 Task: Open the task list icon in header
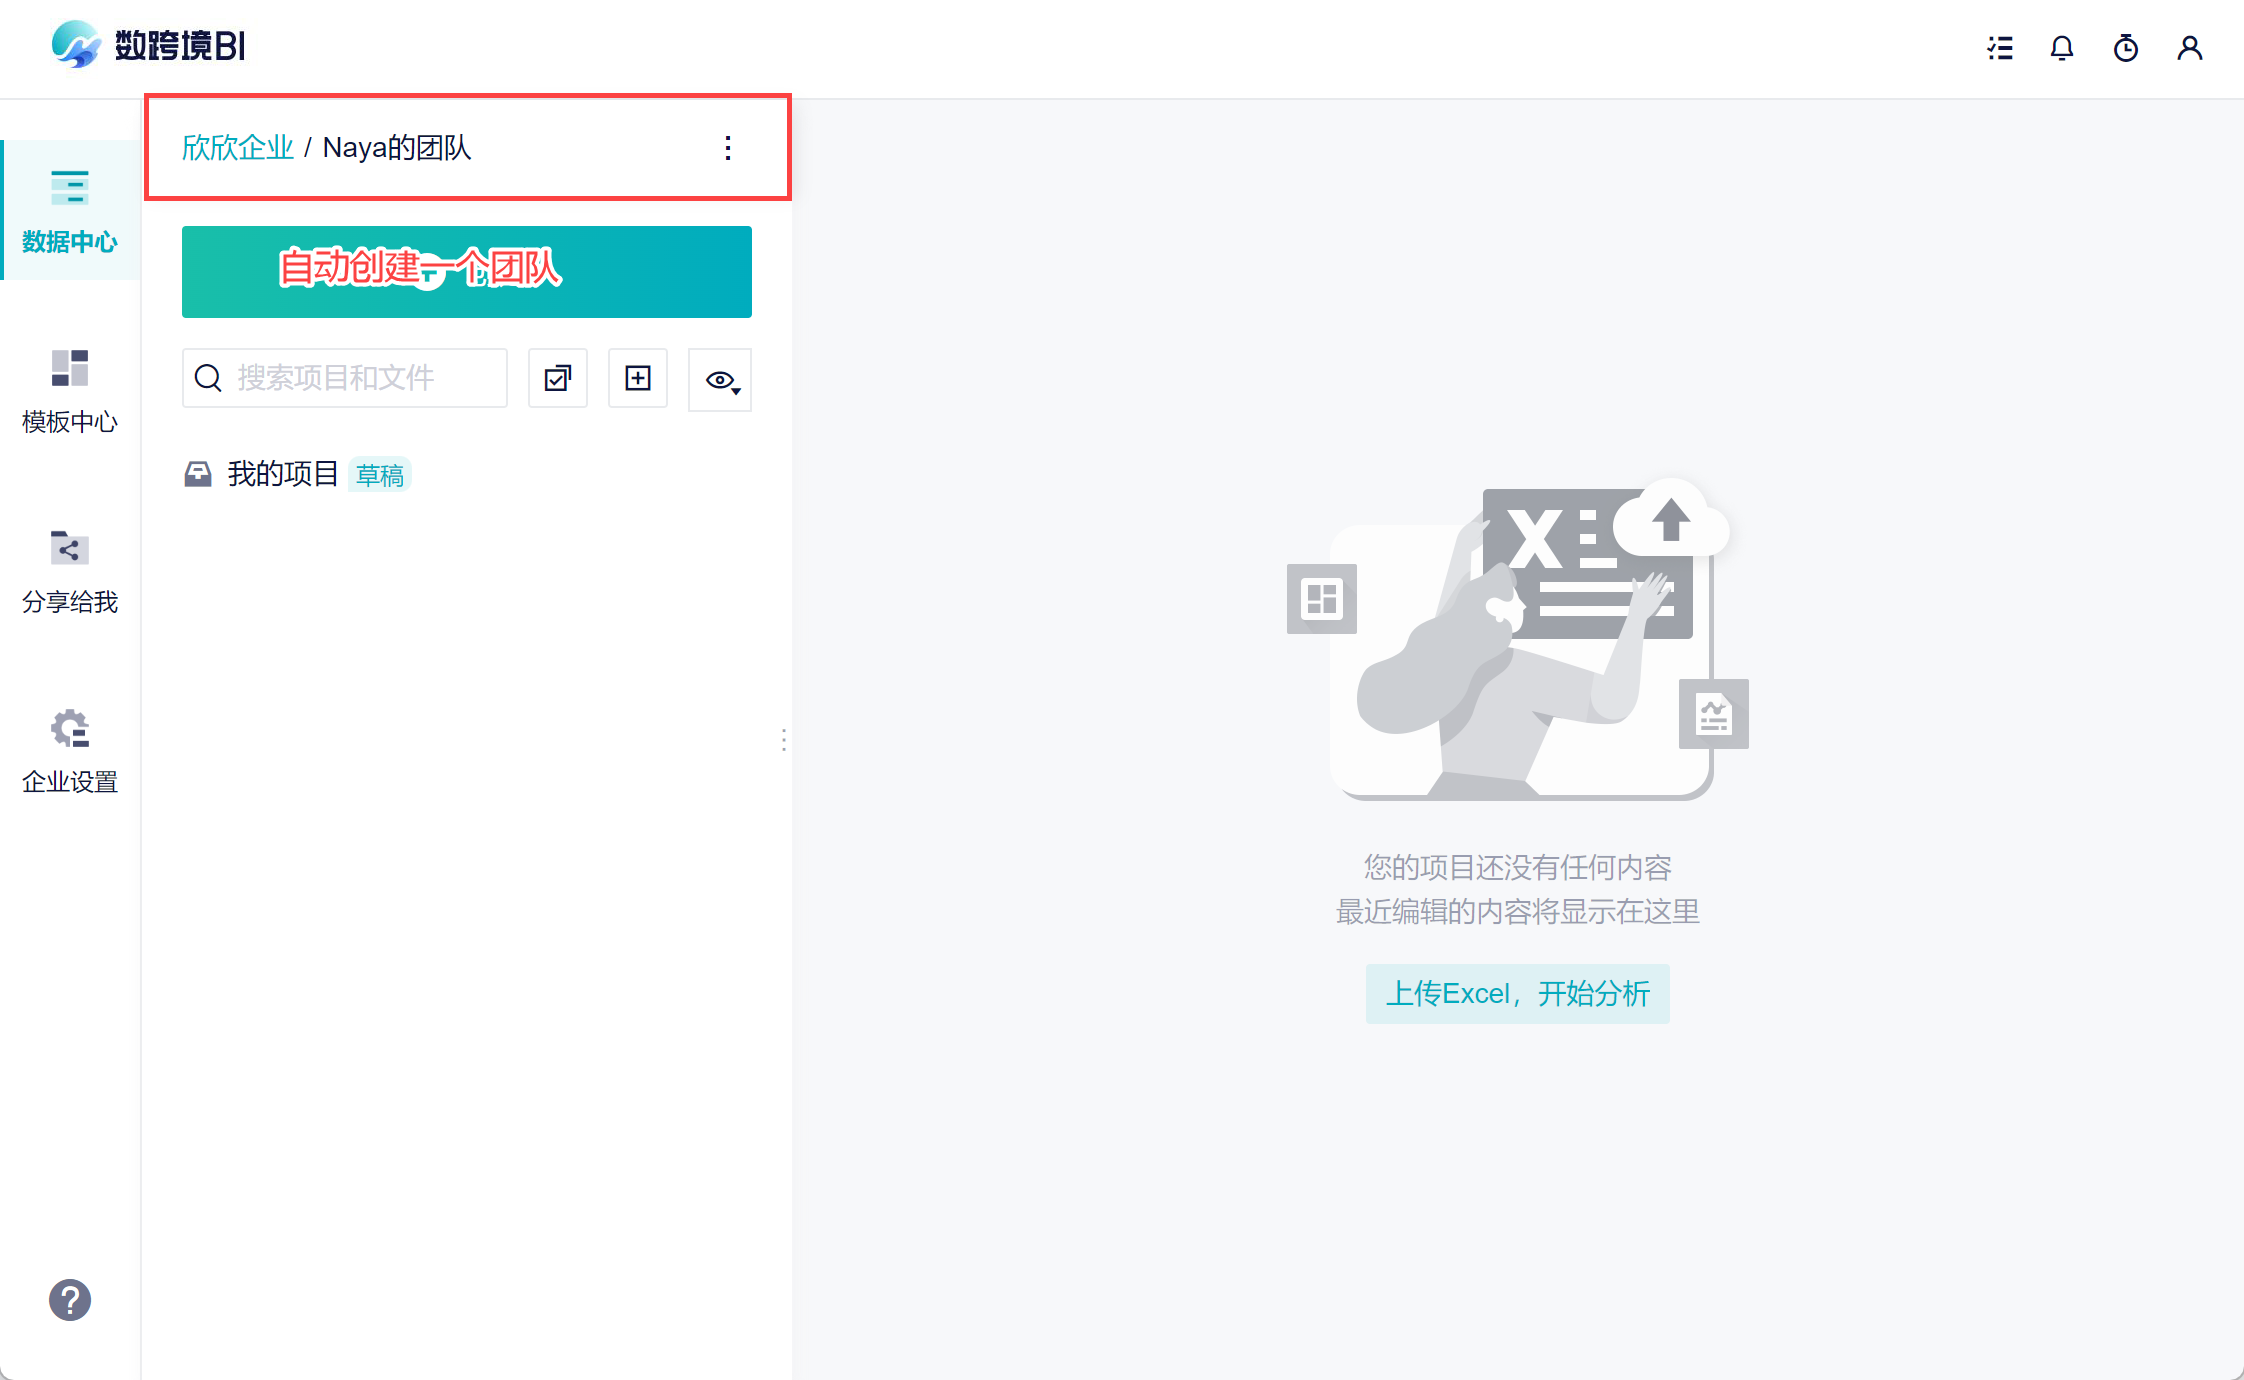(x=2000, y=48)
